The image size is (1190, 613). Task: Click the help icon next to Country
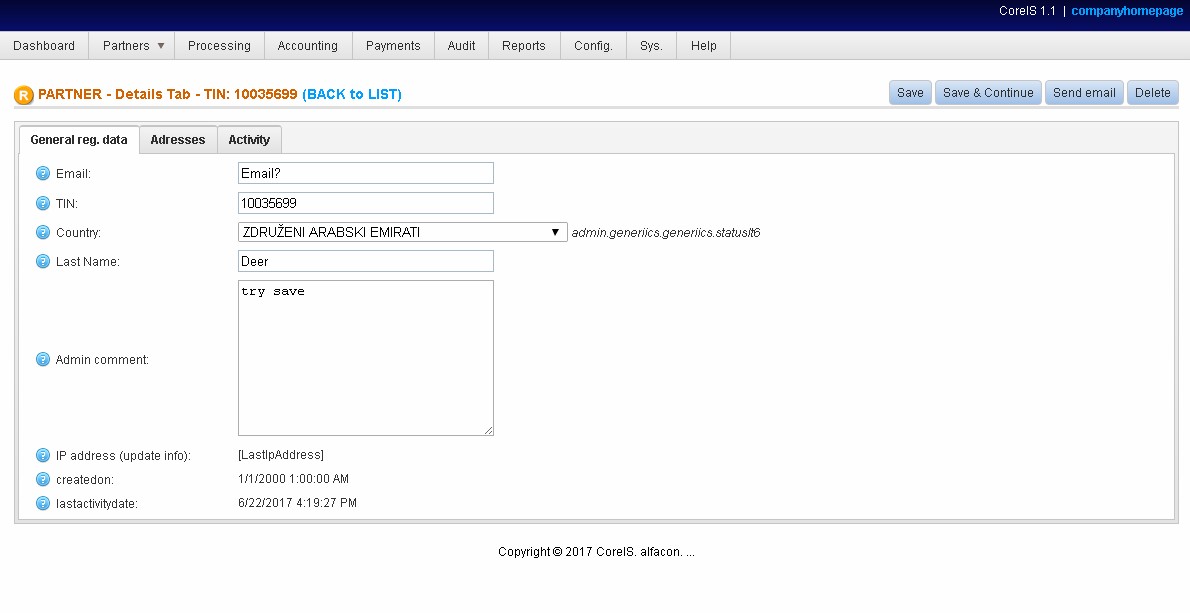(x=43, y=232)
